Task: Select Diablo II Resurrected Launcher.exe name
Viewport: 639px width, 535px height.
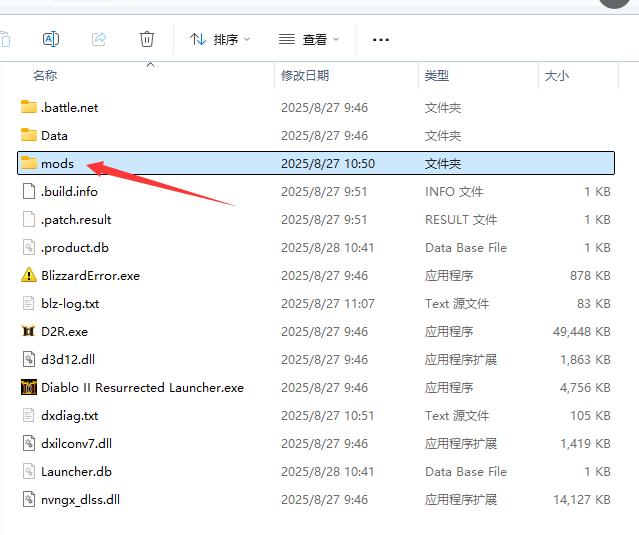Action: 142,387
